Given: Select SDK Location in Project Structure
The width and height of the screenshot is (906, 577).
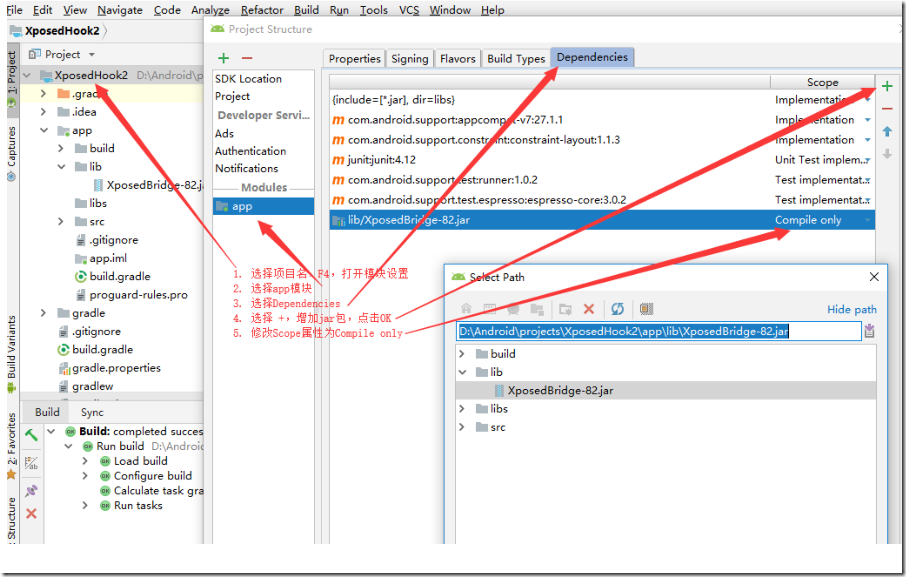Looking at the screenshot, I should coord(248,79).
